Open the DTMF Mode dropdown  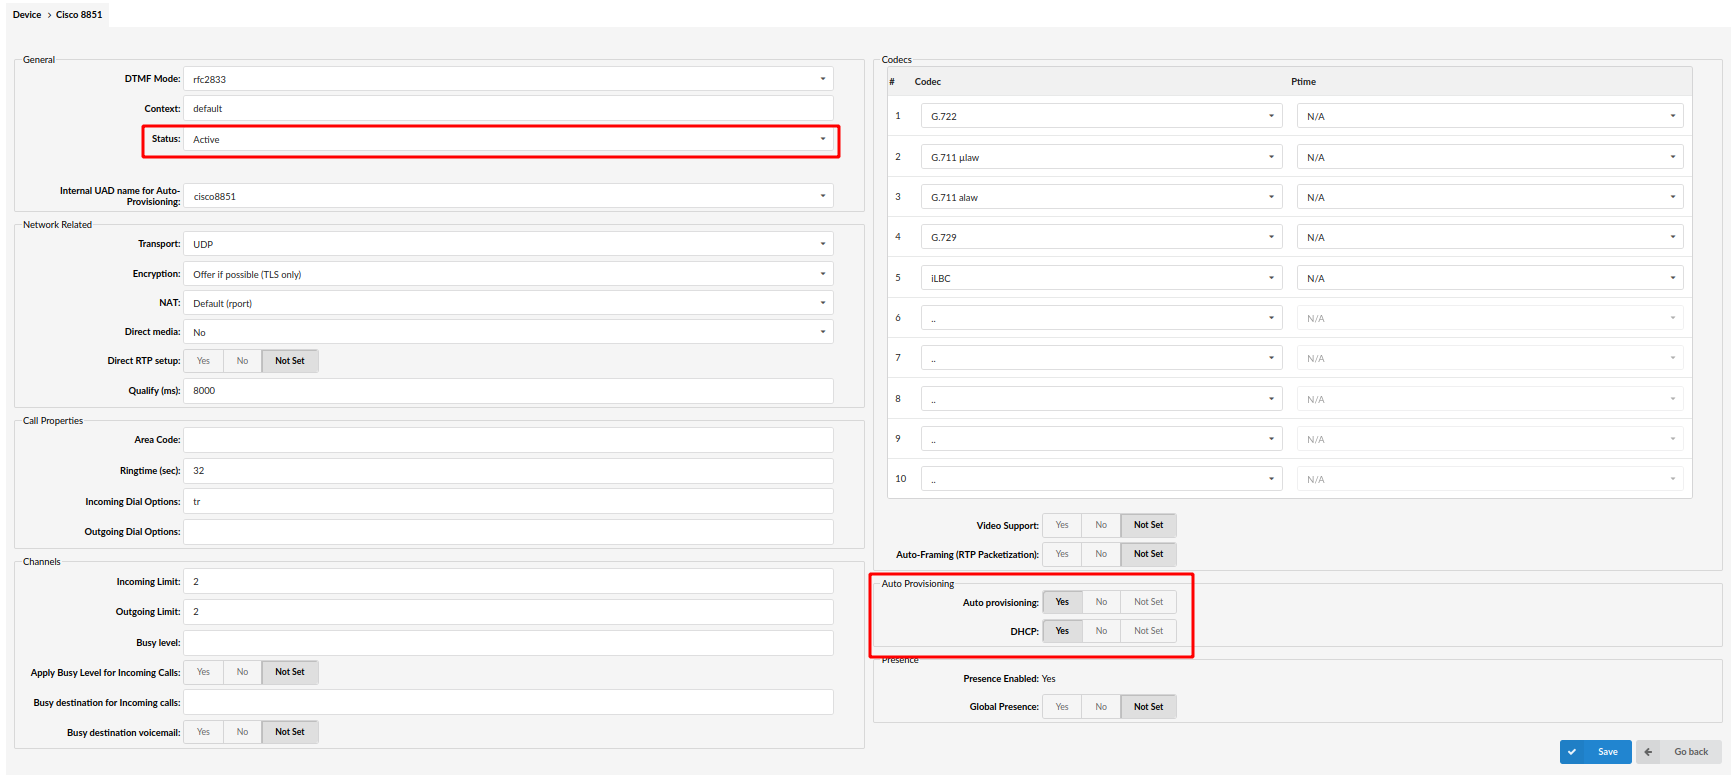tap(508, 79)
